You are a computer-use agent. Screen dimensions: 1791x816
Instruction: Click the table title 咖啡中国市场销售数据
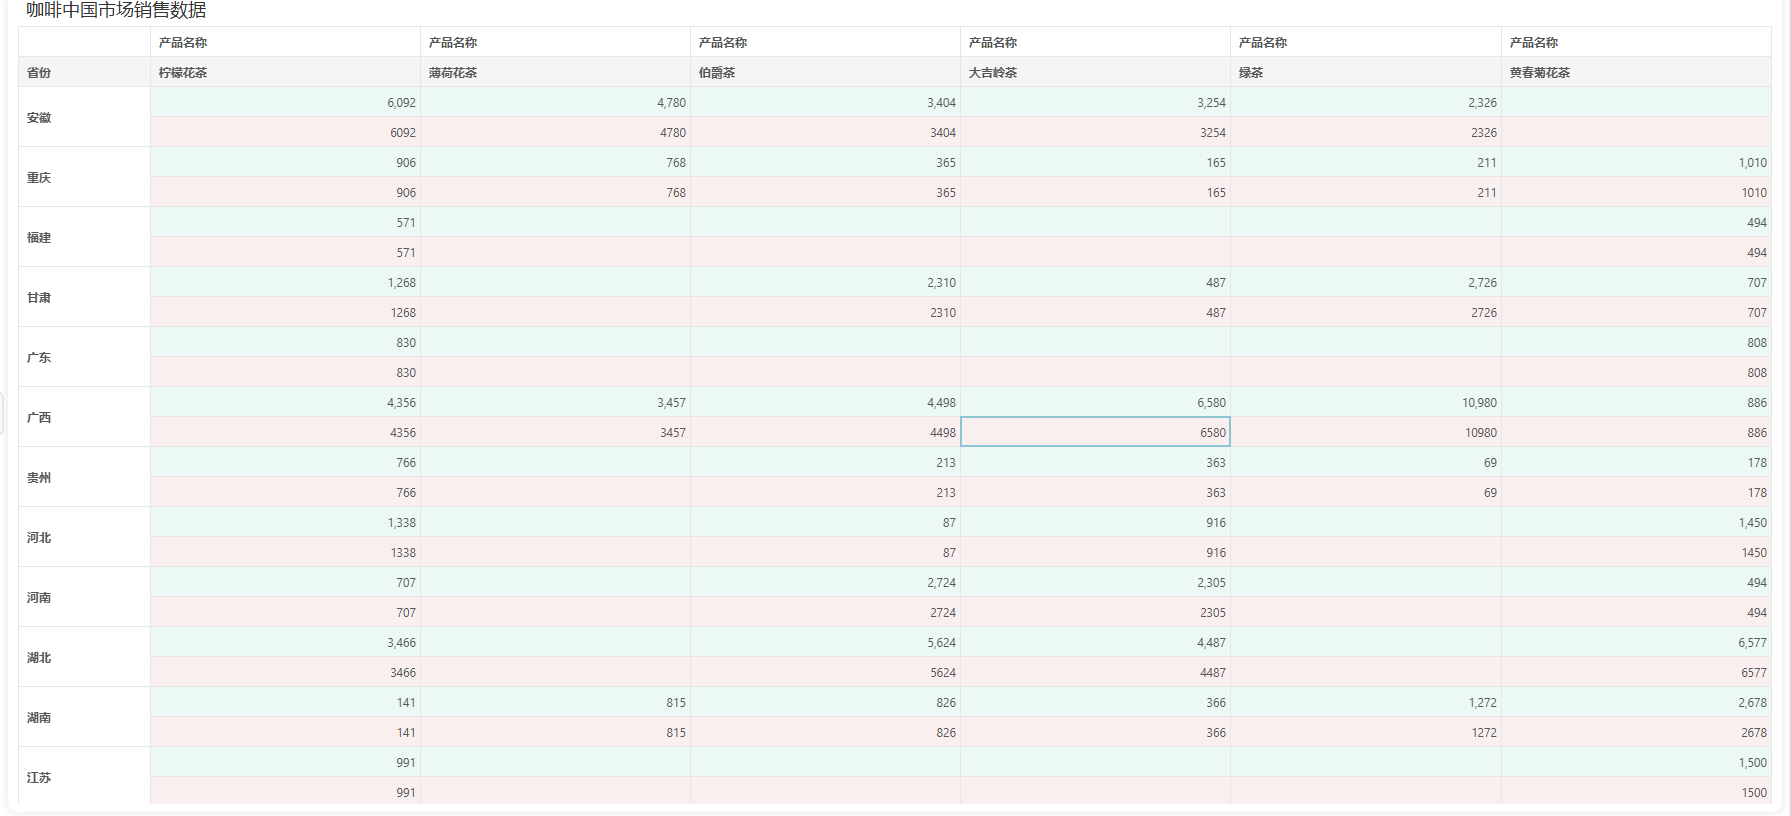pyautogui.click(x=116, y=10)
